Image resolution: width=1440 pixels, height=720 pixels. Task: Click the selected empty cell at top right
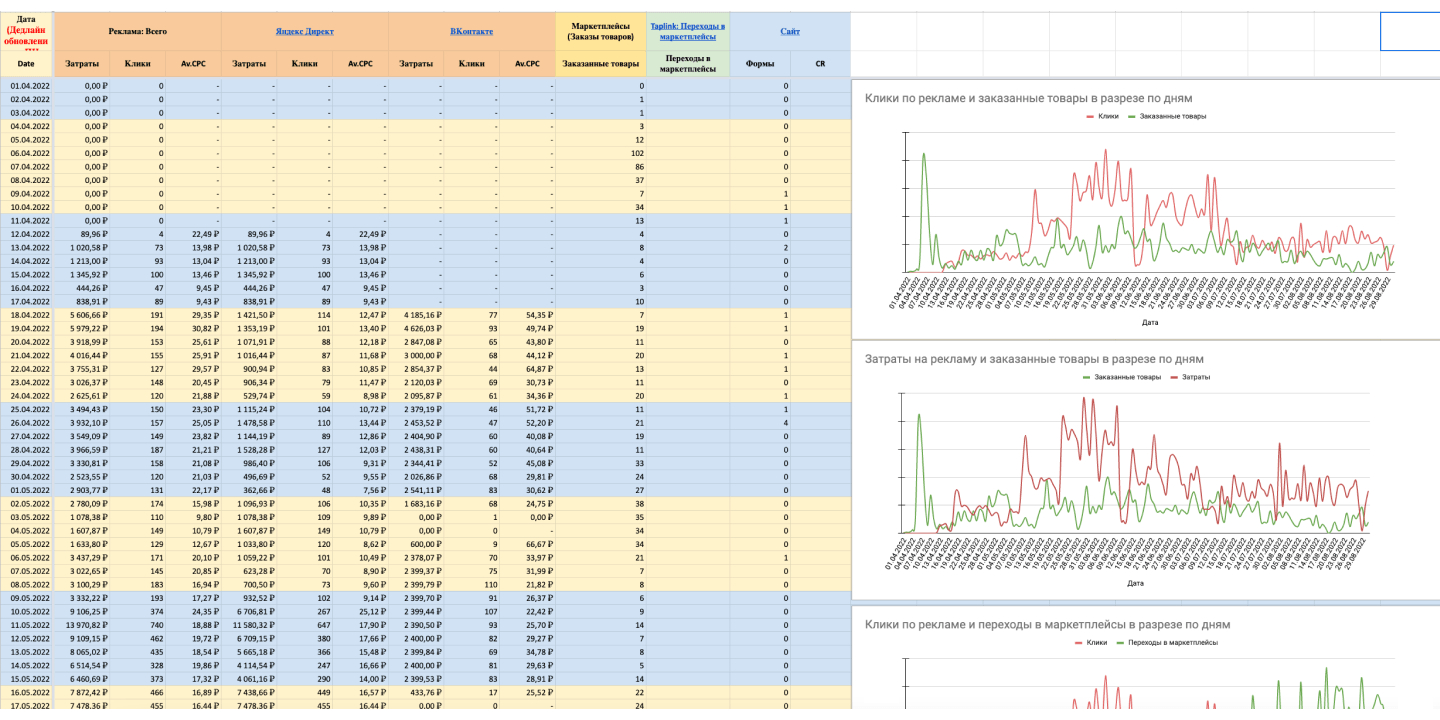(1409, 32)
